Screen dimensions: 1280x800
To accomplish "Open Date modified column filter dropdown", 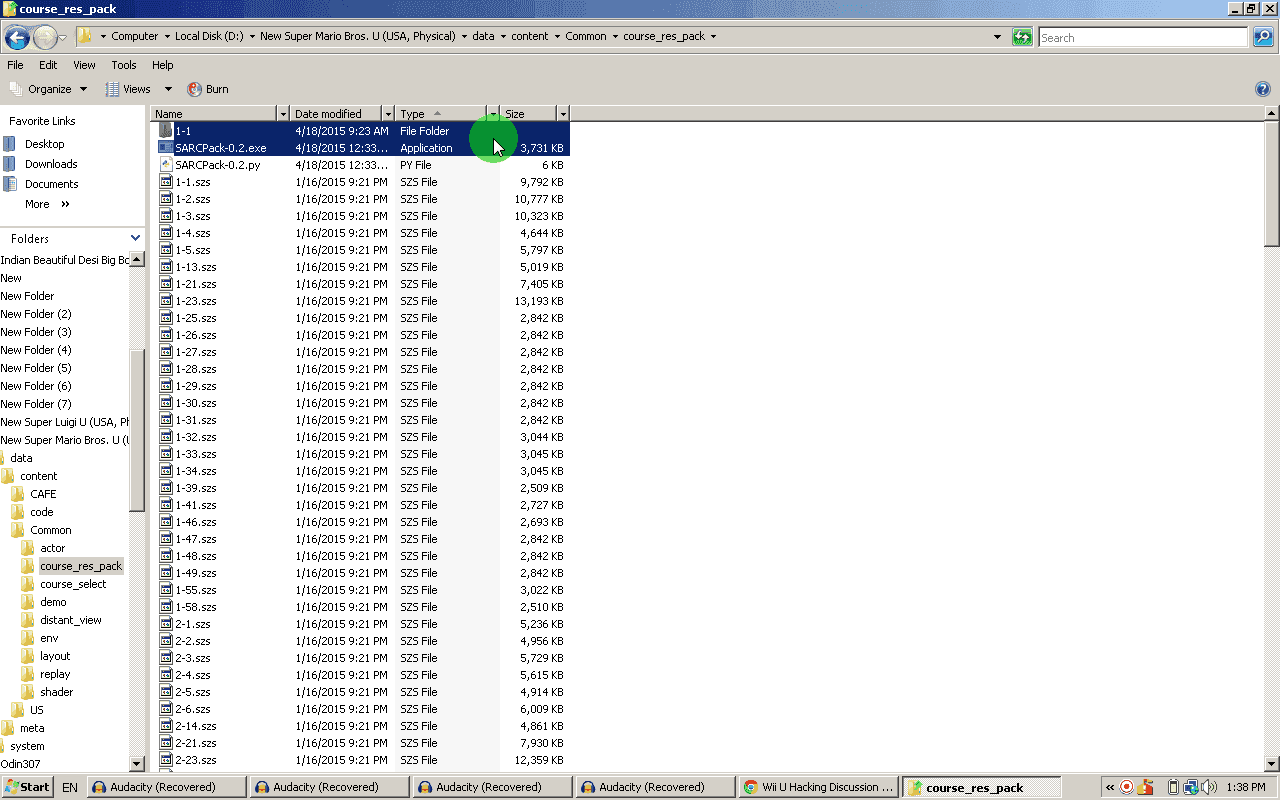I will point(388,114).
